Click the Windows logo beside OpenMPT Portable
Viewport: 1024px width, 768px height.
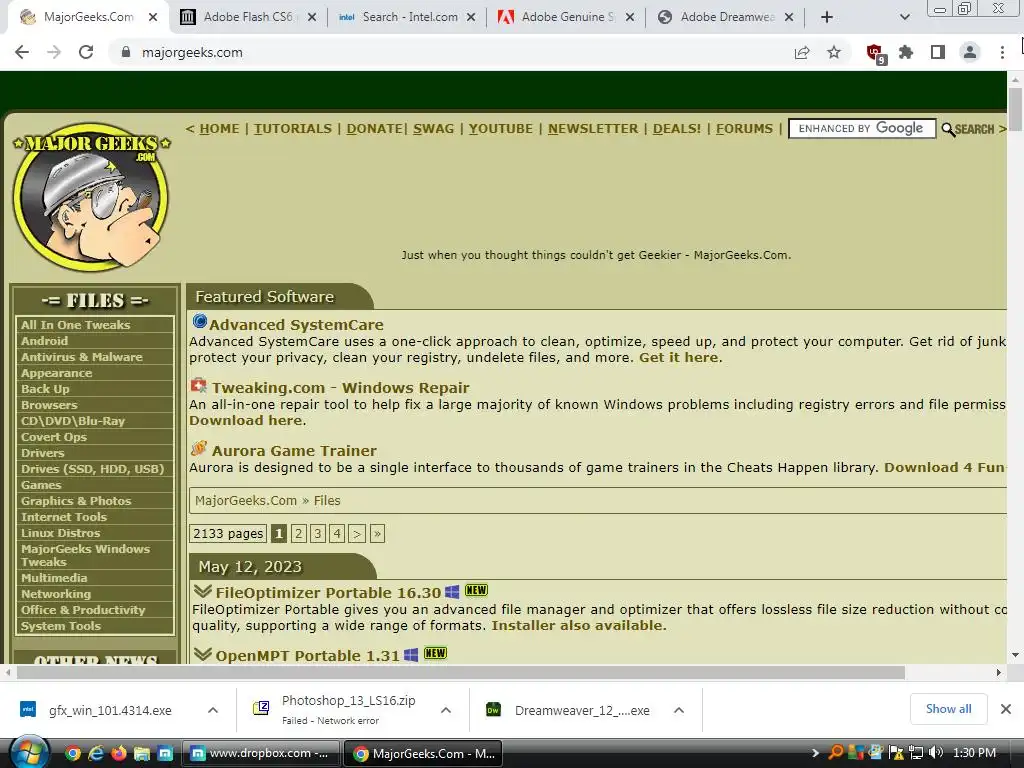pos(411,654)
